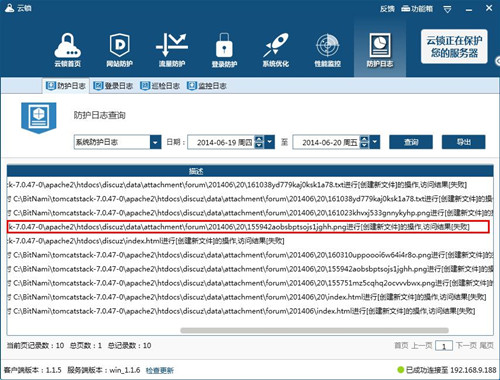Select log row ending forum\201406\index.html
The height and width of the screenshot is (380, 500).
[x=250, y=311]
